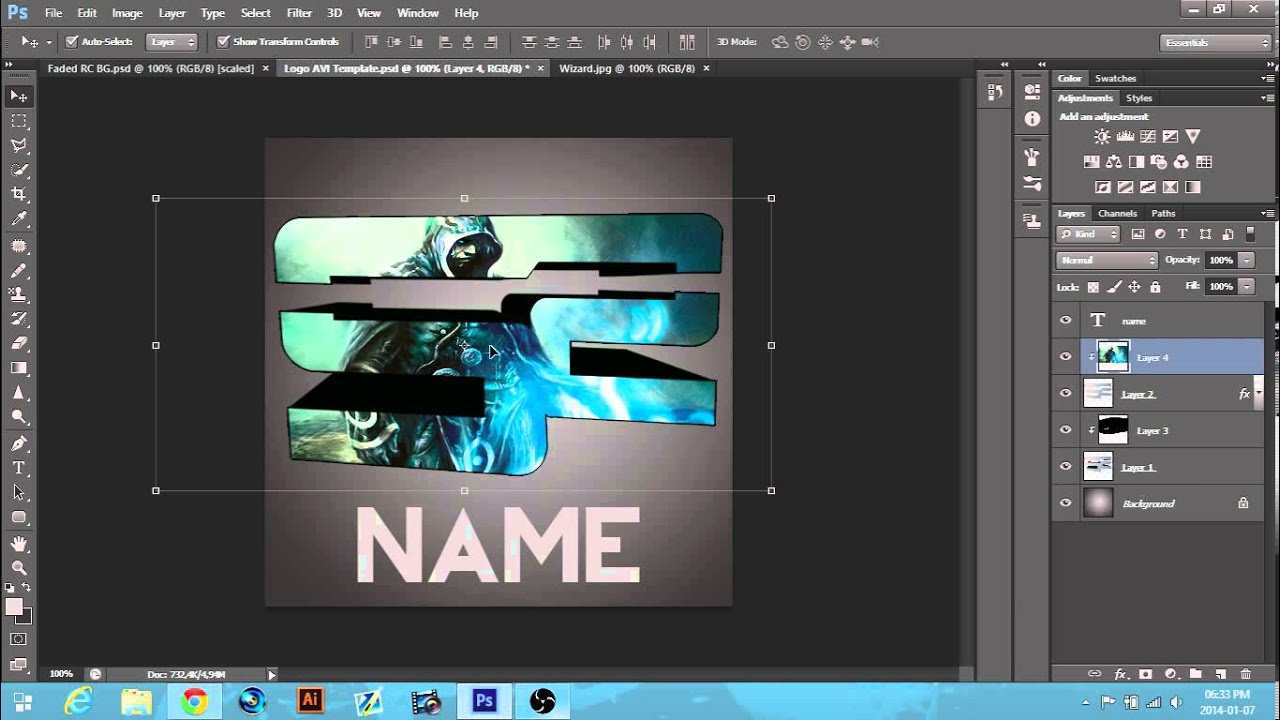The width and height of the screenshot is (1280, 720).
Task: Hide the Background layer
Action: pos(1065,503)
